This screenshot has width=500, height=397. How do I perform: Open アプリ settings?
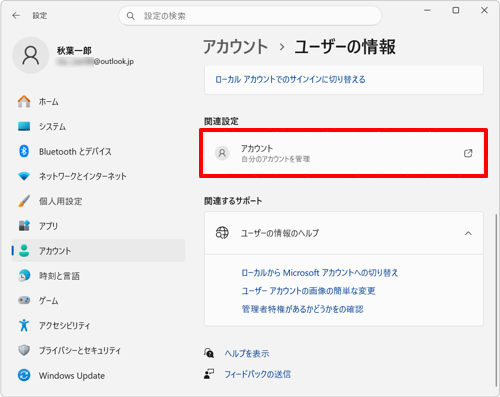point(98,226)
